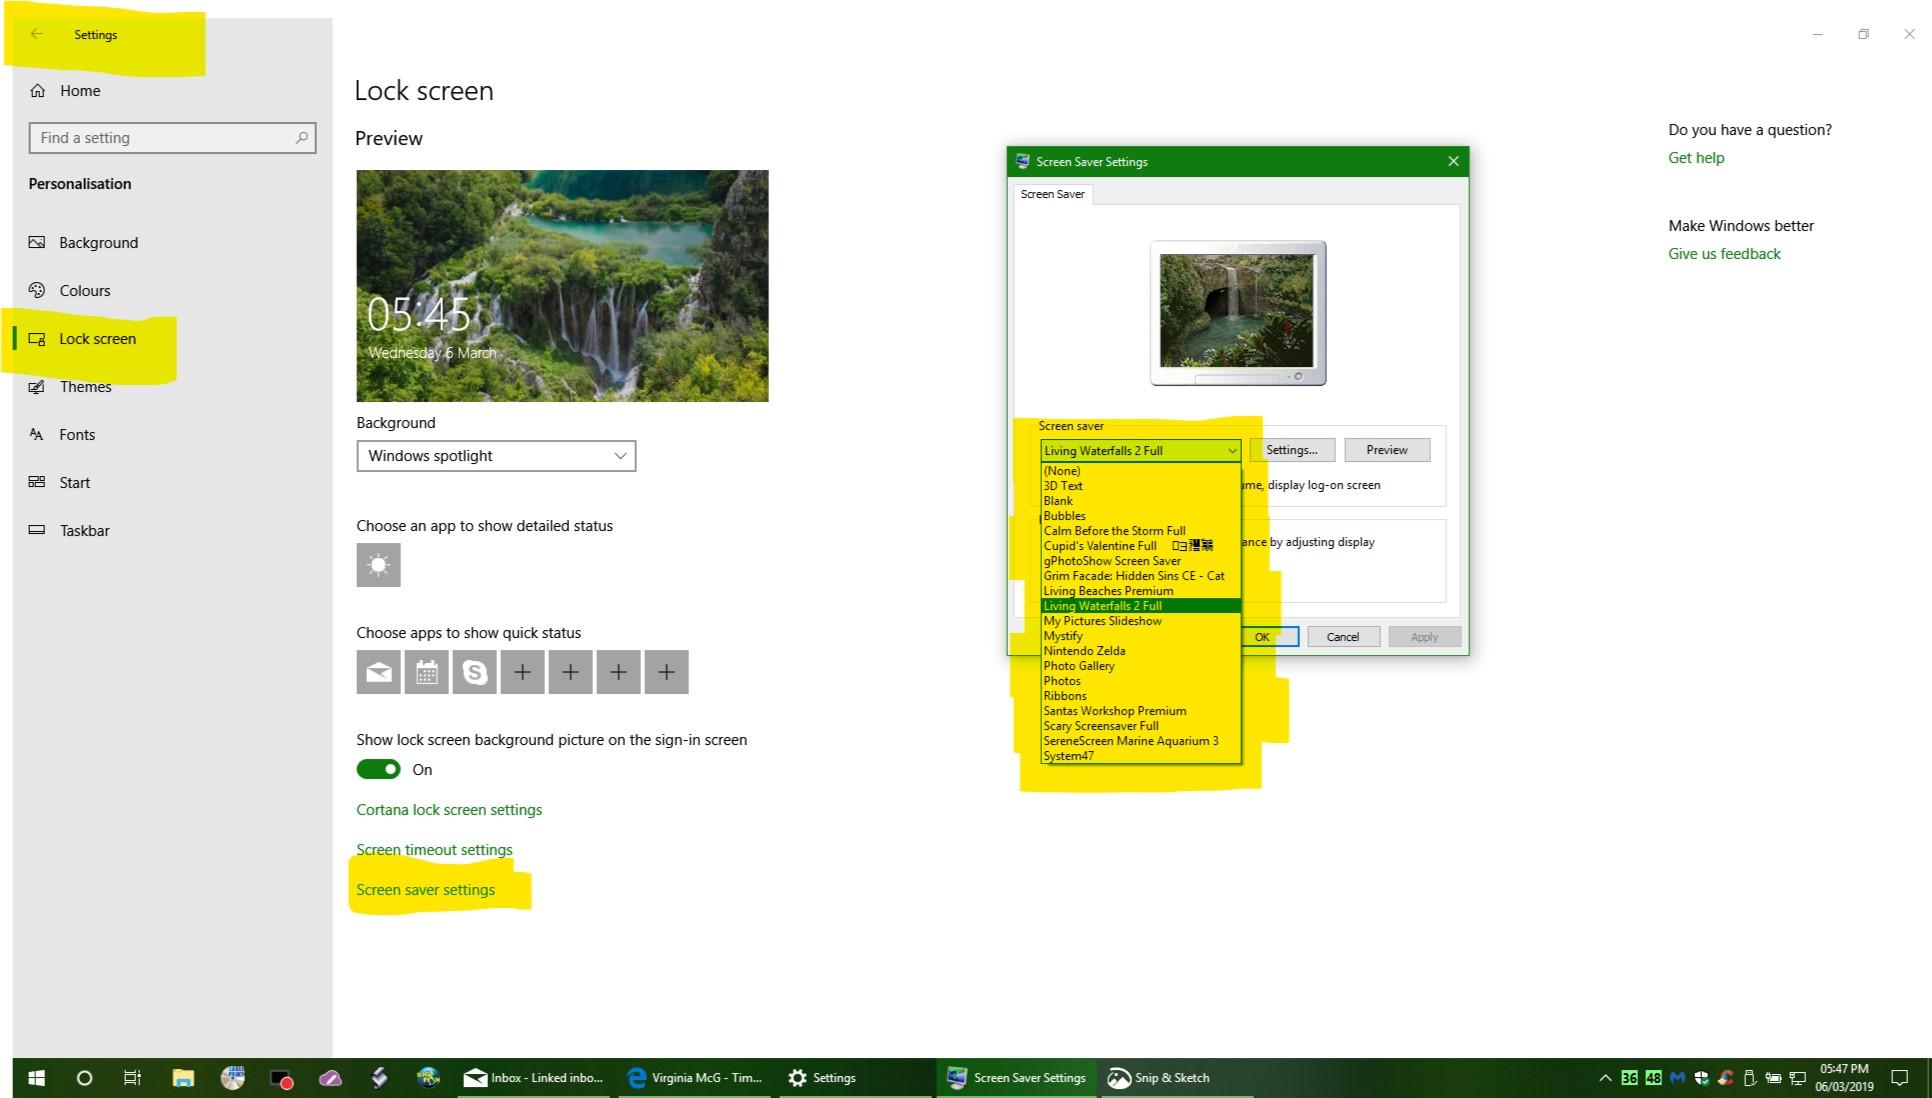Image resolution: width=1932 pixels, height=1098 pixels.
Task: Open File Explorer from the taskbar
Action: point(182,1077)
